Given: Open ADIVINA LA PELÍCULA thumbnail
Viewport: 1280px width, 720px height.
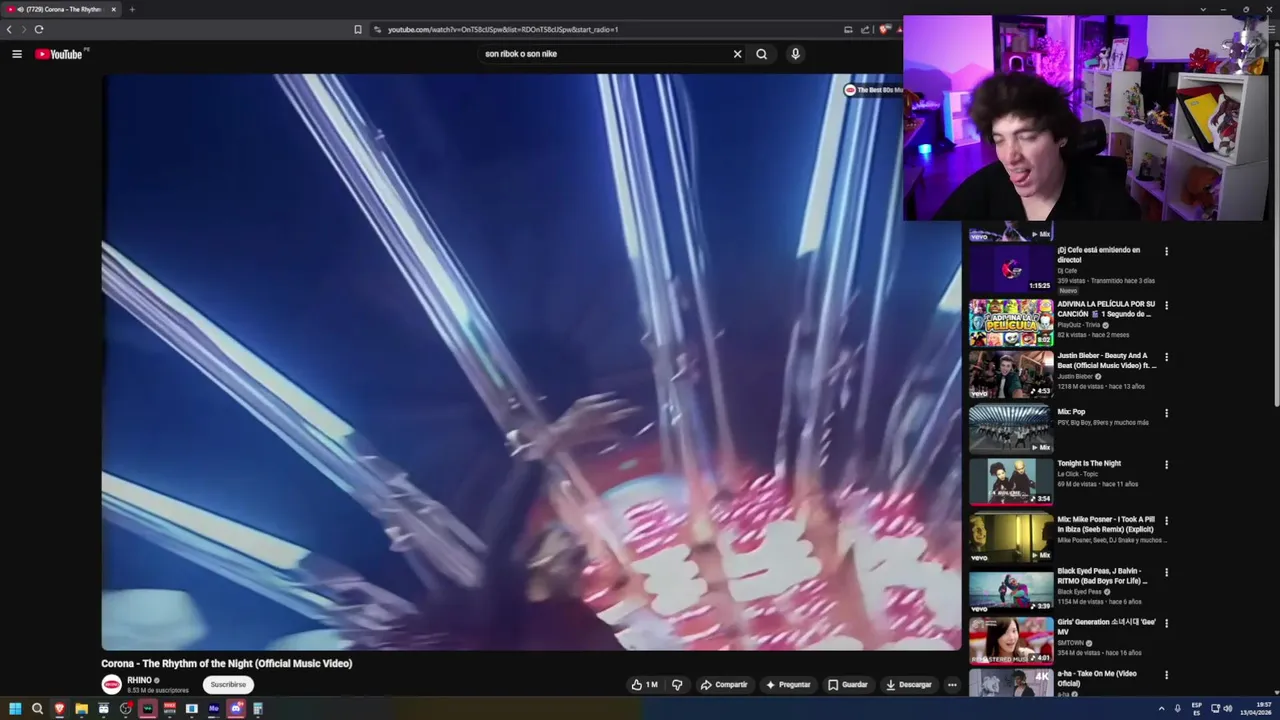Looking at the screenshot, I should click(1011, 322).
